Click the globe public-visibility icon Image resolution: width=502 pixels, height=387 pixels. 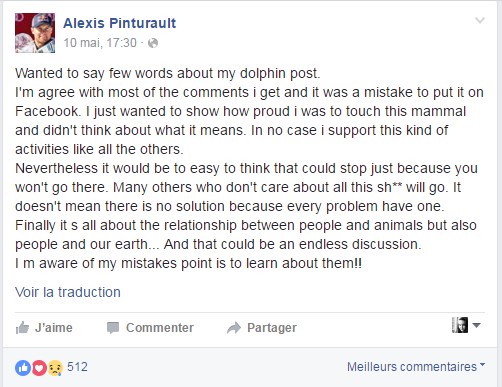(x=153, y=43)
